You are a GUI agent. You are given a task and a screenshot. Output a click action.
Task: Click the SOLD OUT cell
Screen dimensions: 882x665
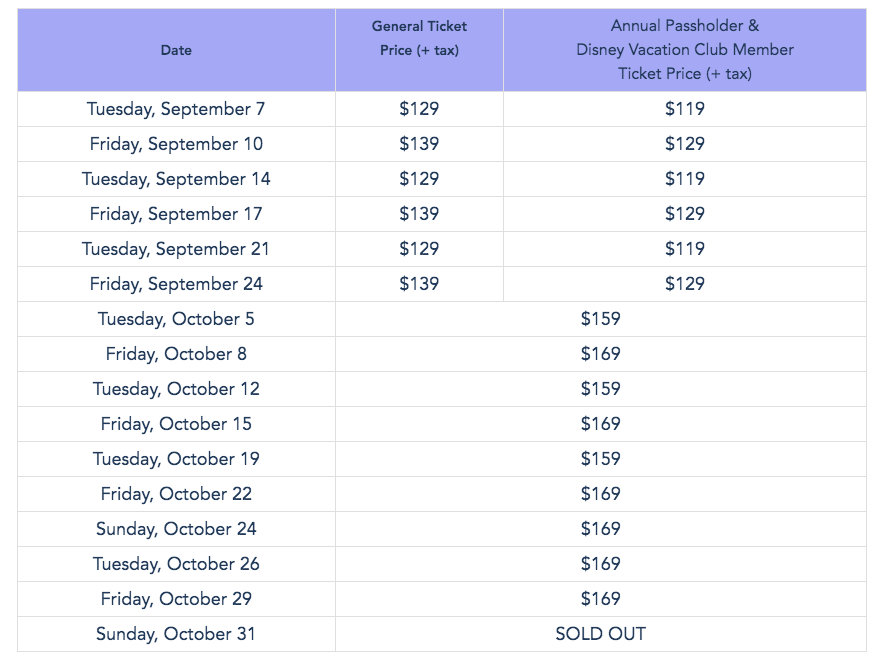(600, 634)
